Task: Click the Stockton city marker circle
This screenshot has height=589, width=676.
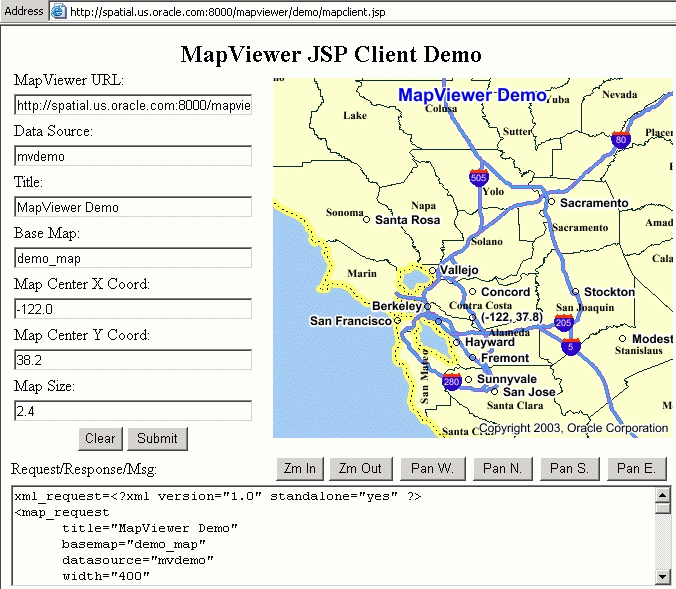Action: 575,292
